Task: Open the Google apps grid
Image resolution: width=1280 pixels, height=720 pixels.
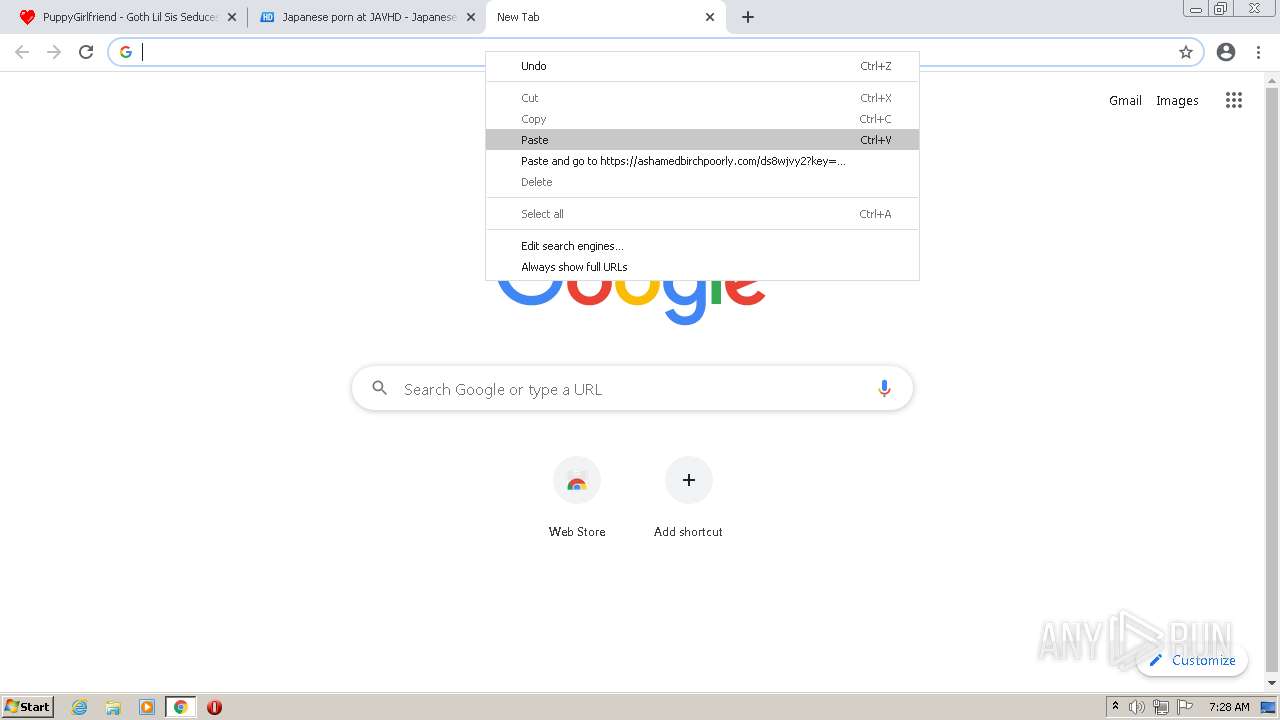Action: (1234, 100)
